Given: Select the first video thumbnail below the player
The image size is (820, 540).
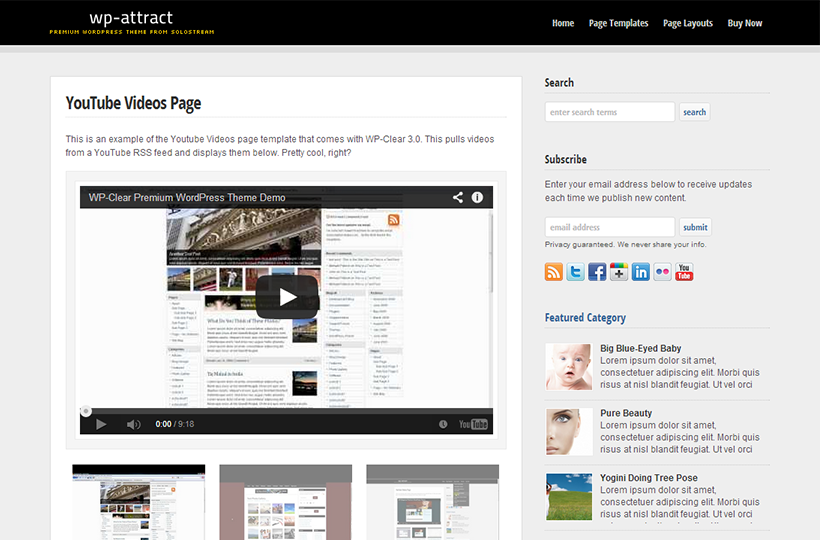Looking at the screenshot, I should (x=139, y=502).
